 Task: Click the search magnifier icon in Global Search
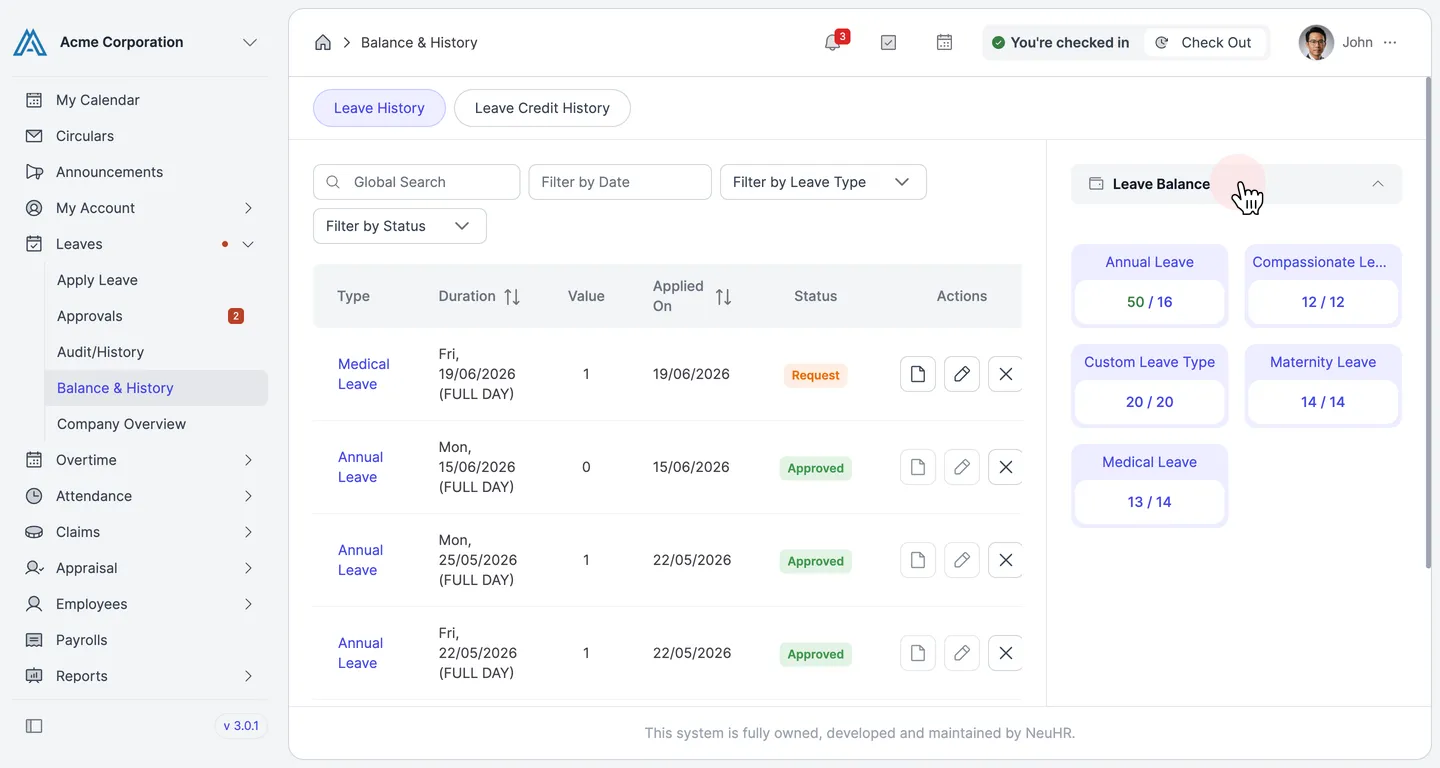(334, 182)
